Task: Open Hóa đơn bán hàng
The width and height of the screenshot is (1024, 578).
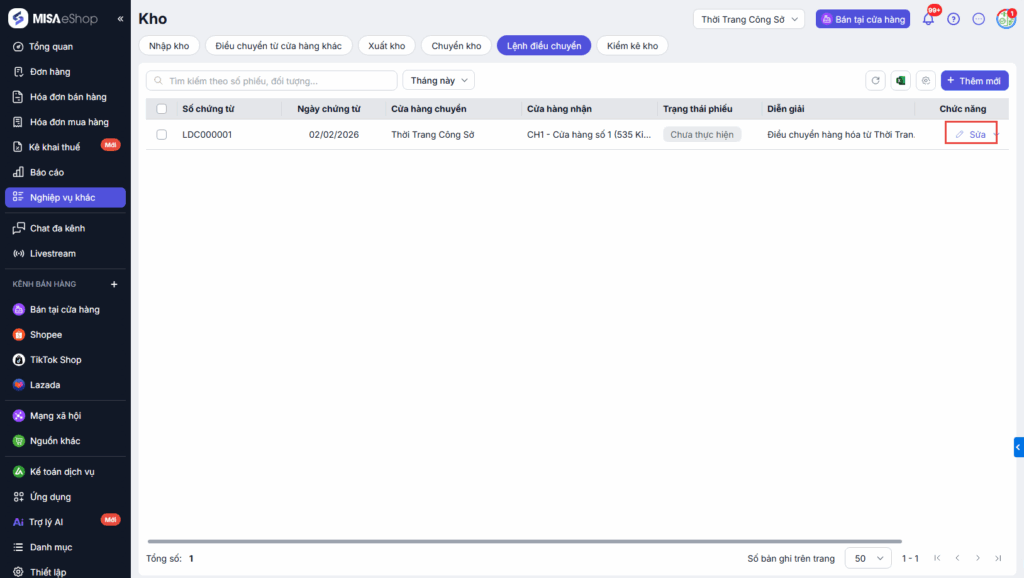Action: 68,97
